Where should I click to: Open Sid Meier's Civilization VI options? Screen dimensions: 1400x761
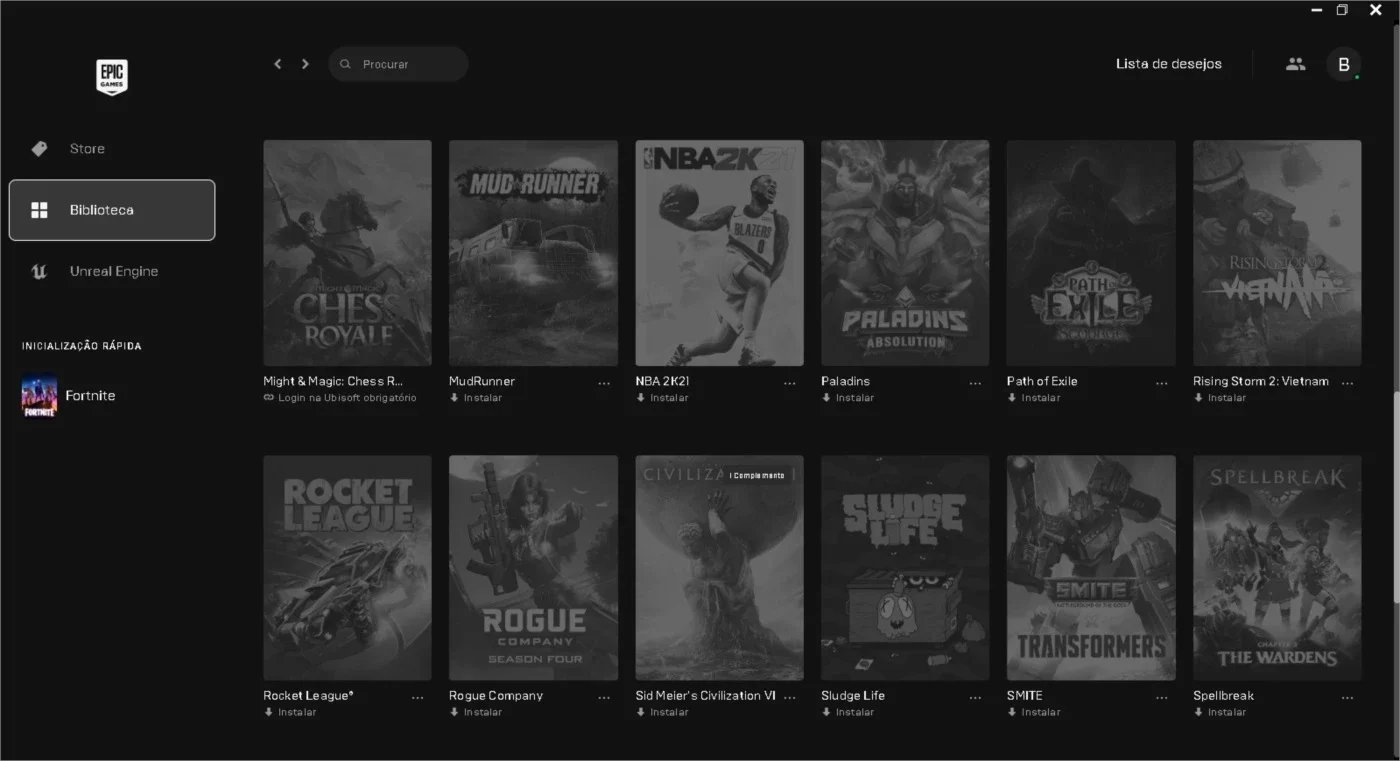pos(790,697)
